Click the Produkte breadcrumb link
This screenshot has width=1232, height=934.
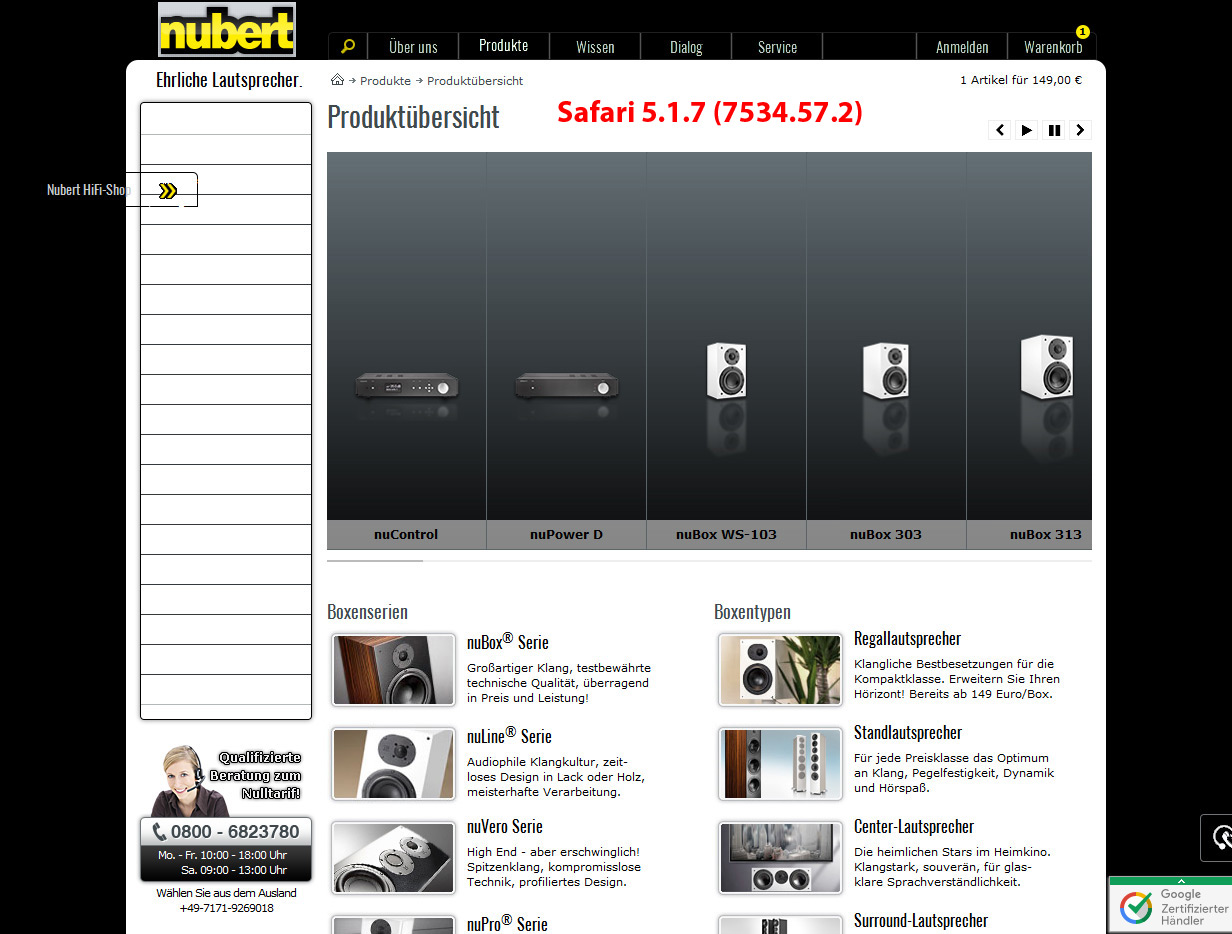pos(385,81)
